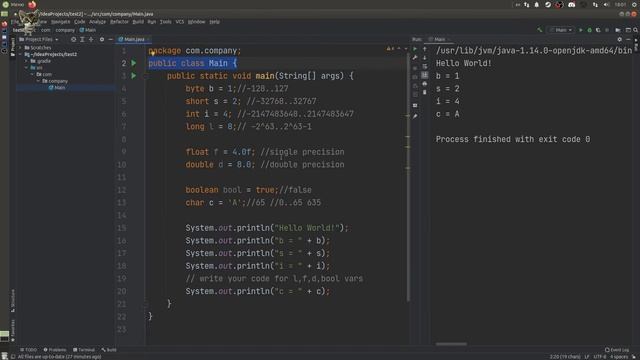Image resolution: width=640 pixels, height=360 pixels.
Task: Change UTF-8 file encoding in status bar
Action: (600, 357)
